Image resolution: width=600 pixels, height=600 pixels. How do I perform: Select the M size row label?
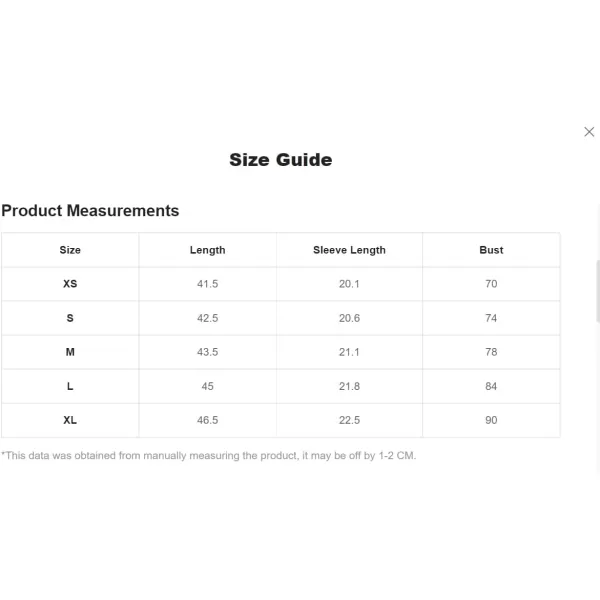click(x=70, y=352)
